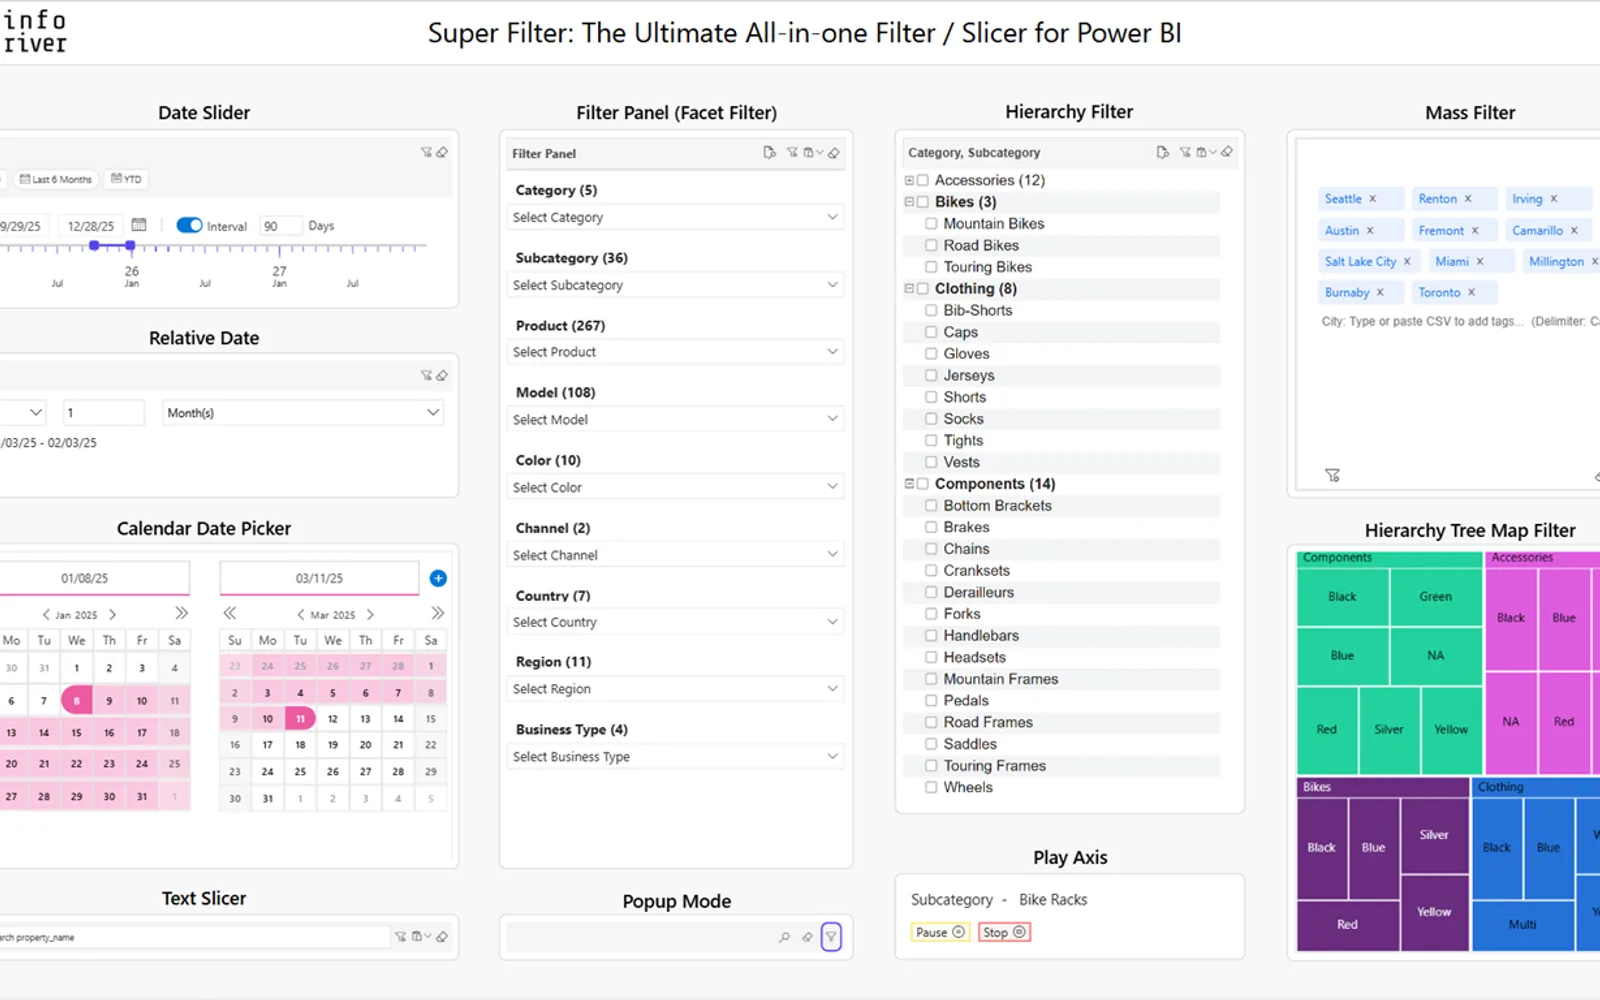Select date 12 in Mar 2025 calendar
Screen dimensions: 1600x1000
pyautogui.click(x=333, y=718)
